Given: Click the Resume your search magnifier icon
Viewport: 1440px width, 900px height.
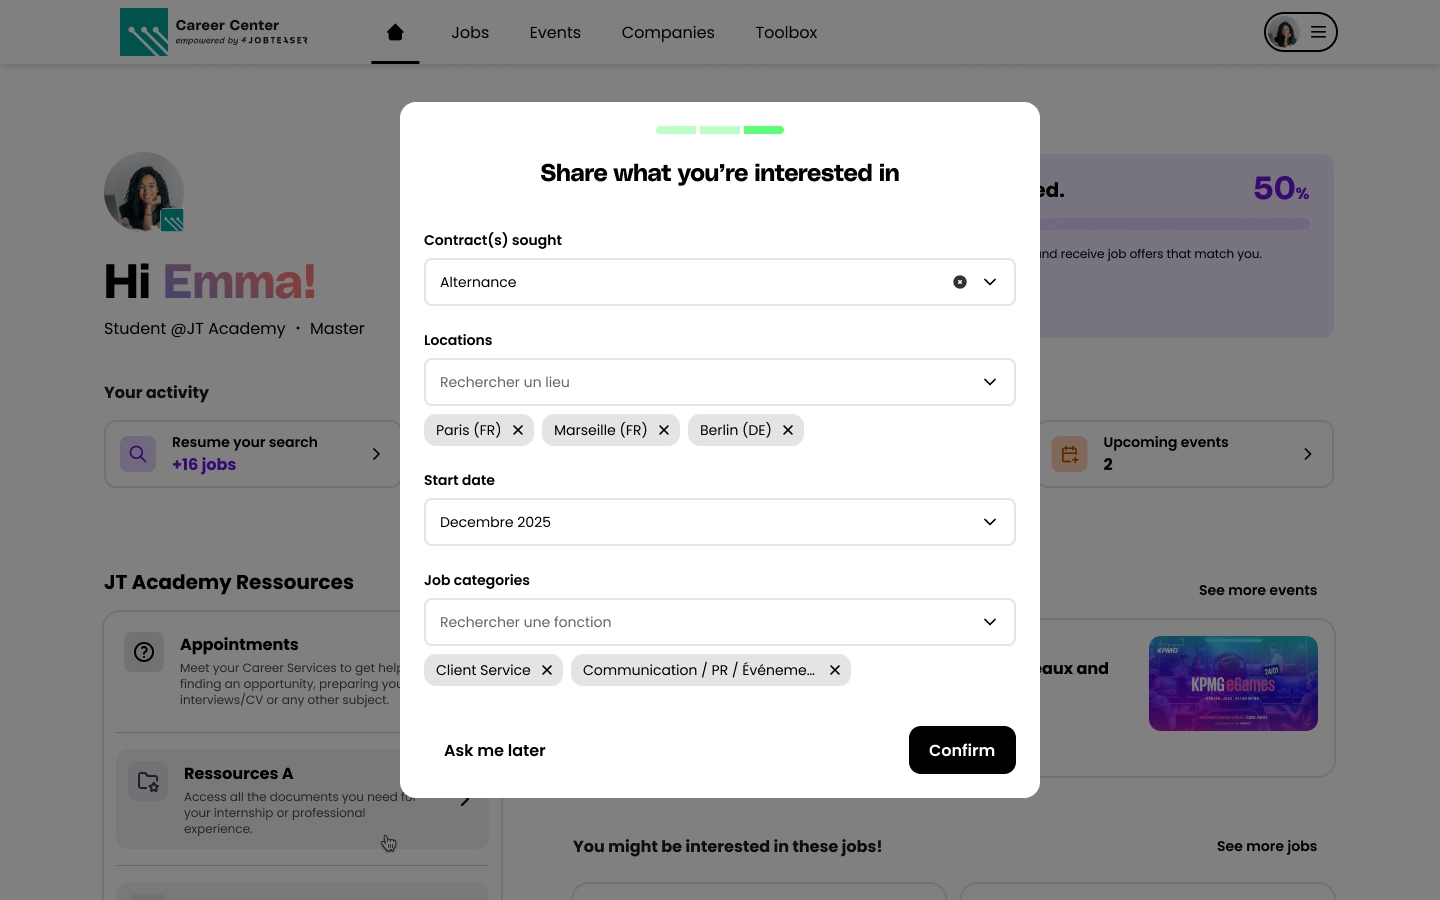Looking at the screenshot, I should [x=138, y=454].
